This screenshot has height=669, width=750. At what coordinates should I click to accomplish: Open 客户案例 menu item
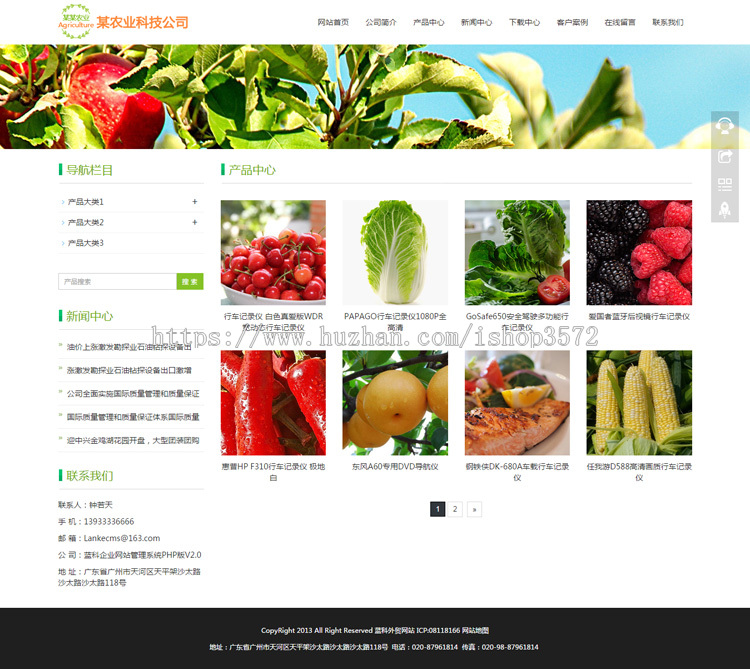coord(573,22)
